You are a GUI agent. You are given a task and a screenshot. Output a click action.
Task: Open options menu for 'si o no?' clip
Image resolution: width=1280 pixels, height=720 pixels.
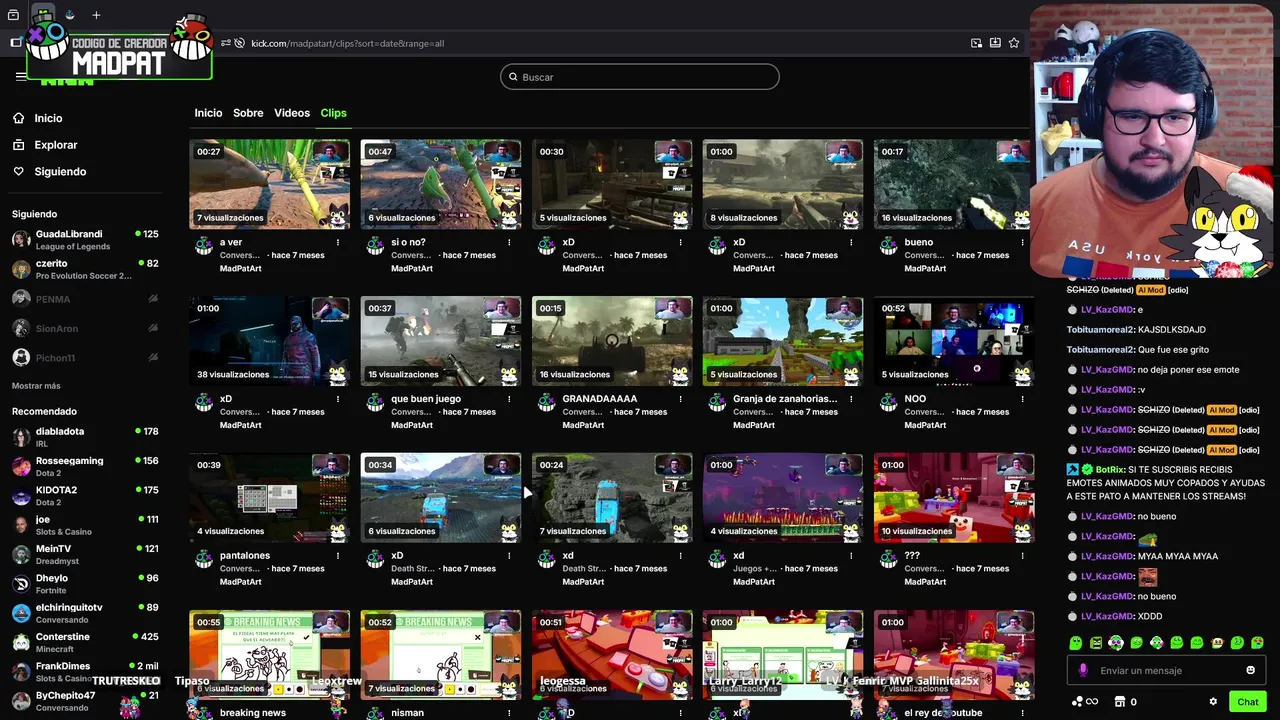pos(509,242)
